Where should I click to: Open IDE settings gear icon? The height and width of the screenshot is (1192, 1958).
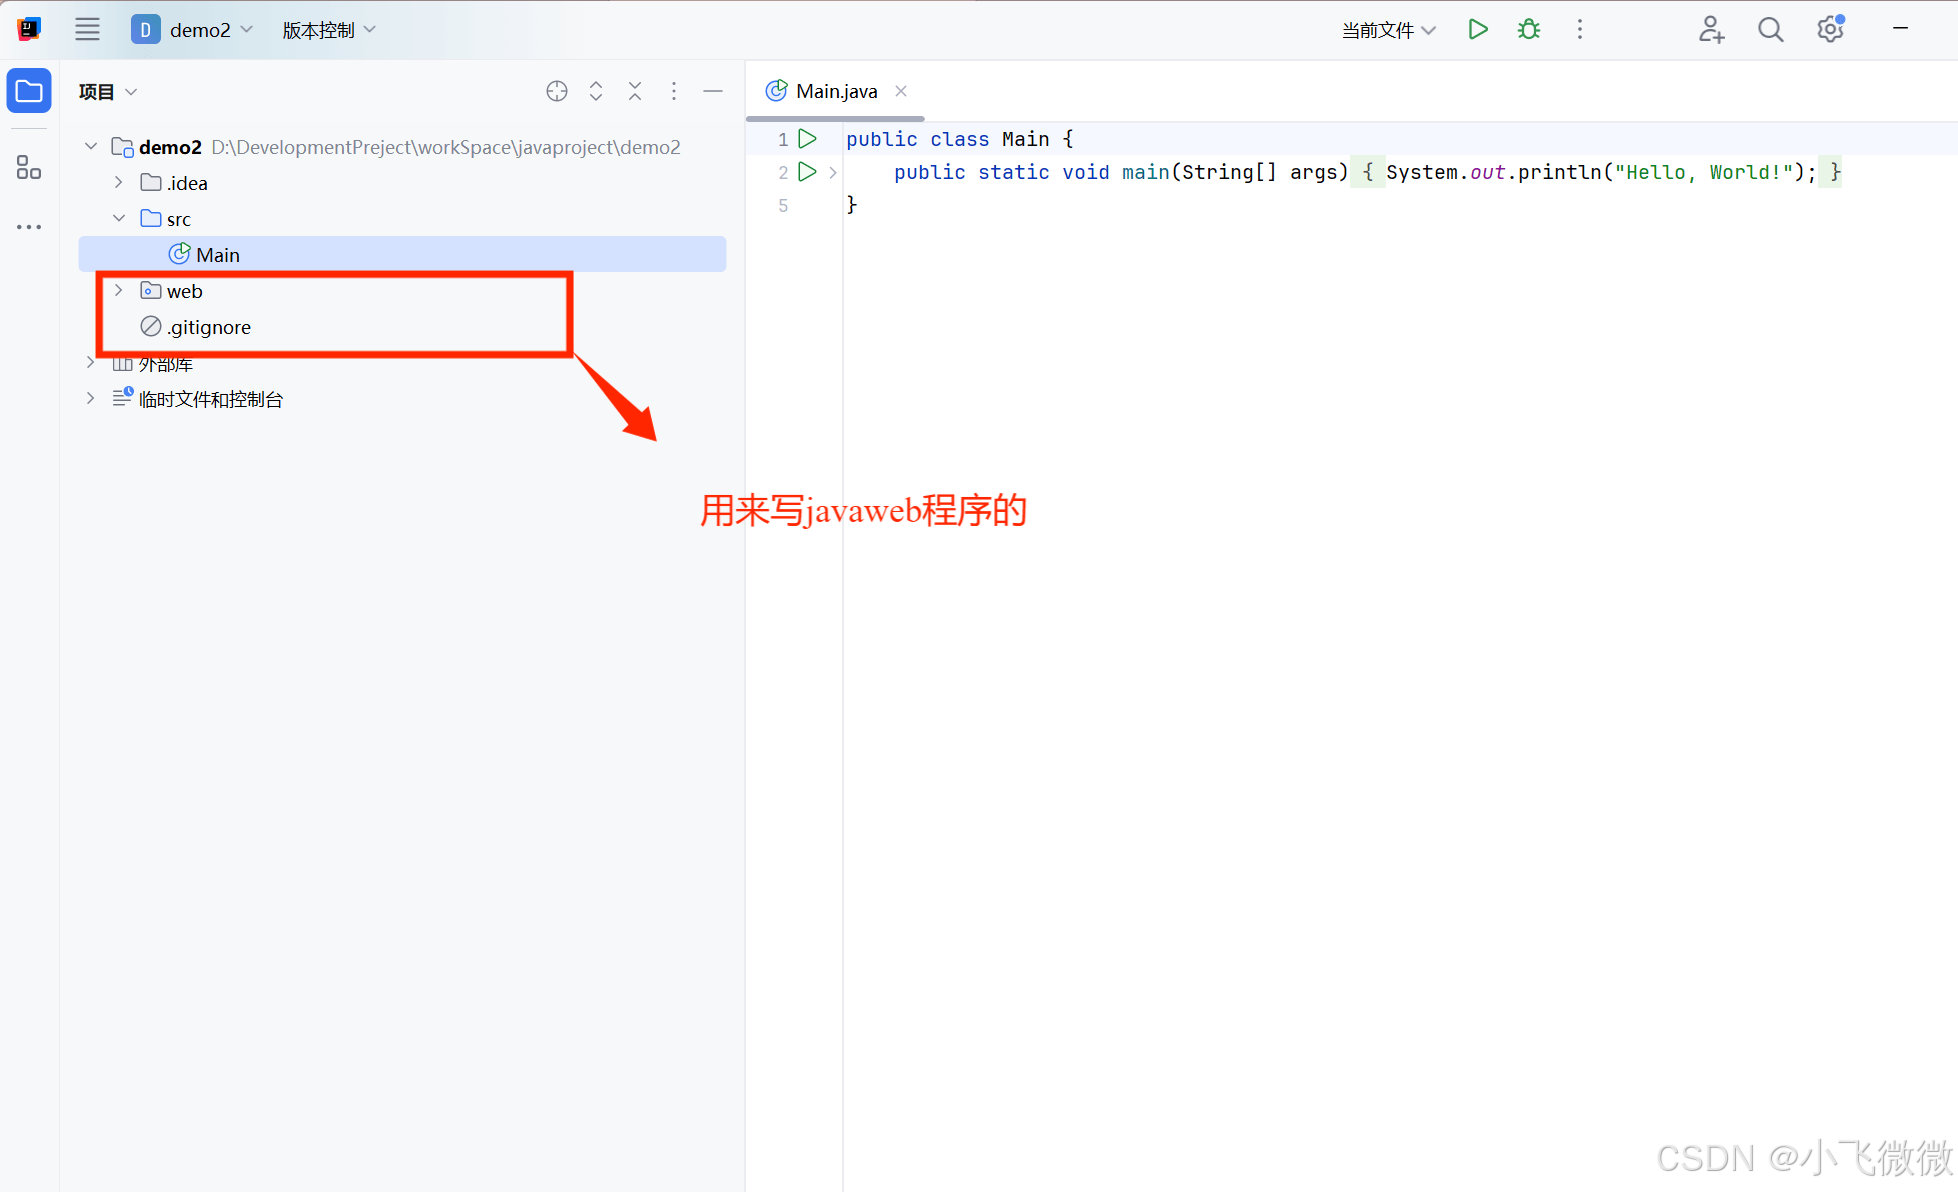1830,30
